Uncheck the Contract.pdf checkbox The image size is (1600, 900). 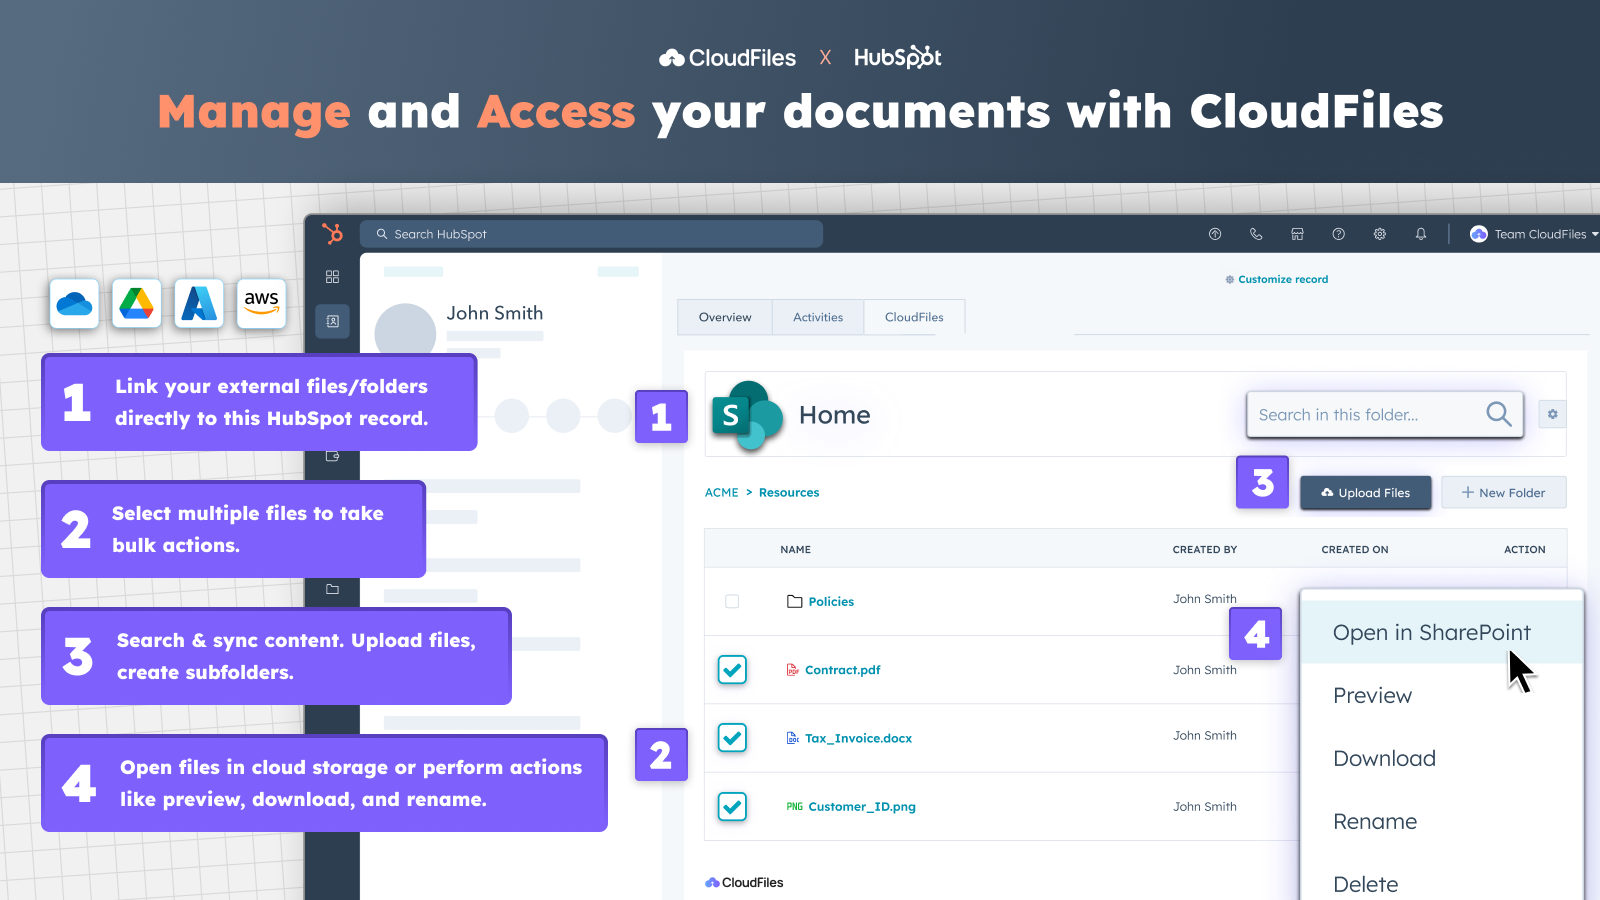click(732, 670)
